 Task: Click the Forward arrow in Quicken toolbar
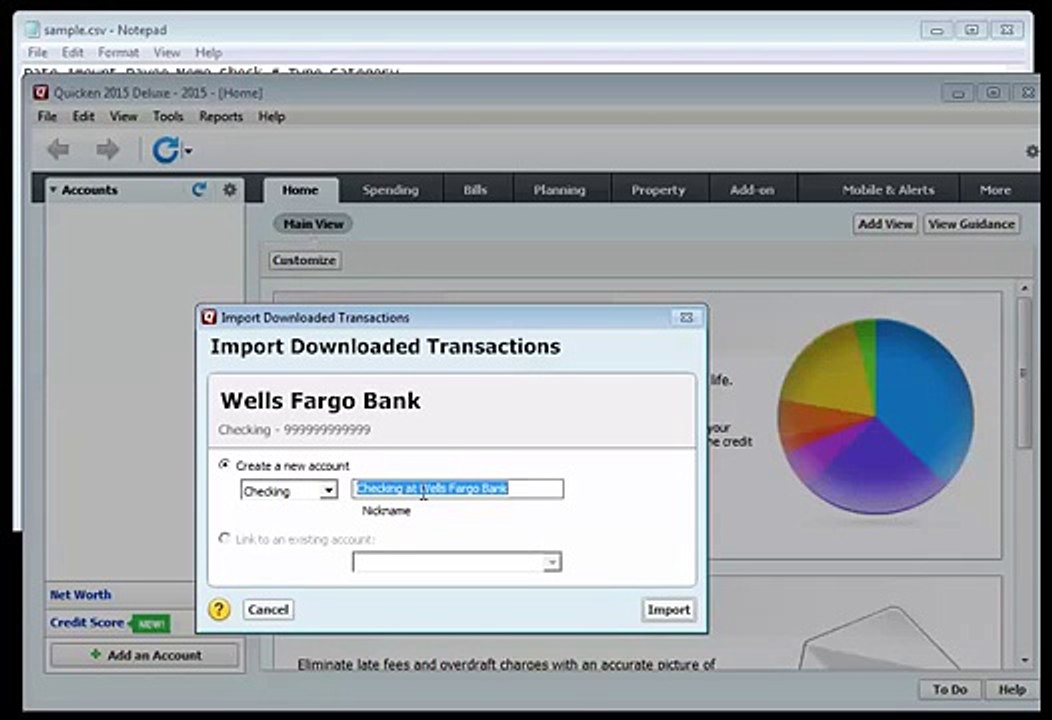tap(107, 149)
